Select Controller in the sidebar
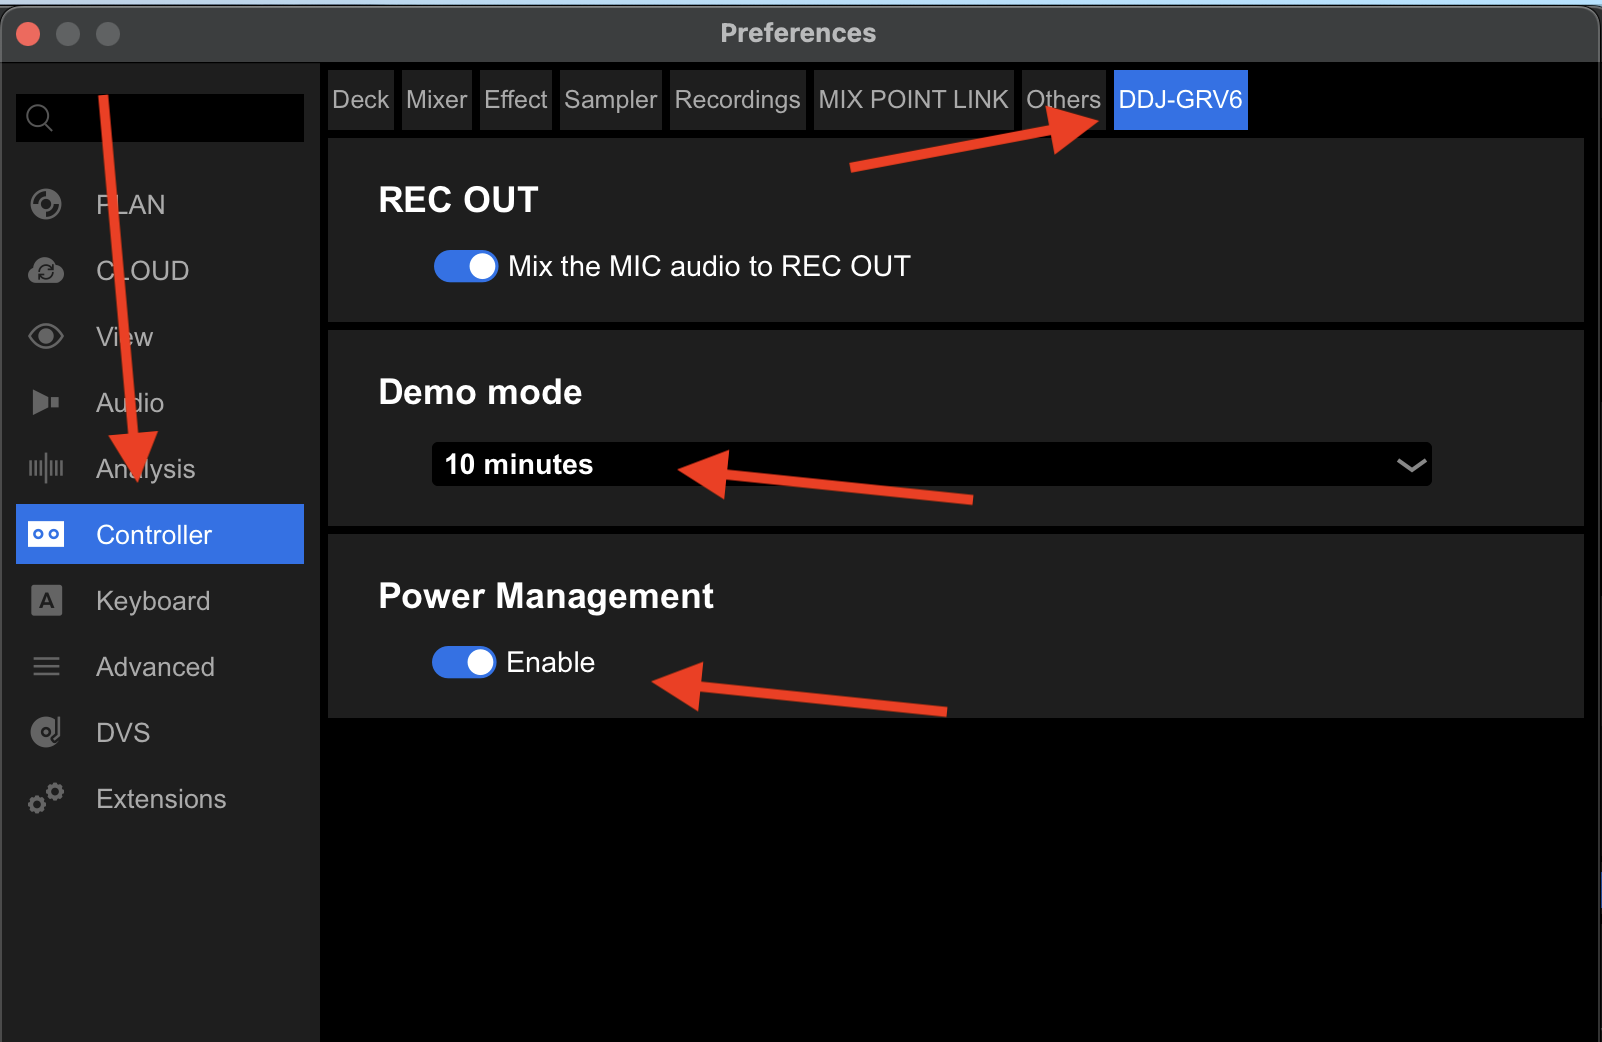The image size is (1602, 1042). click(x=160, y=535)
